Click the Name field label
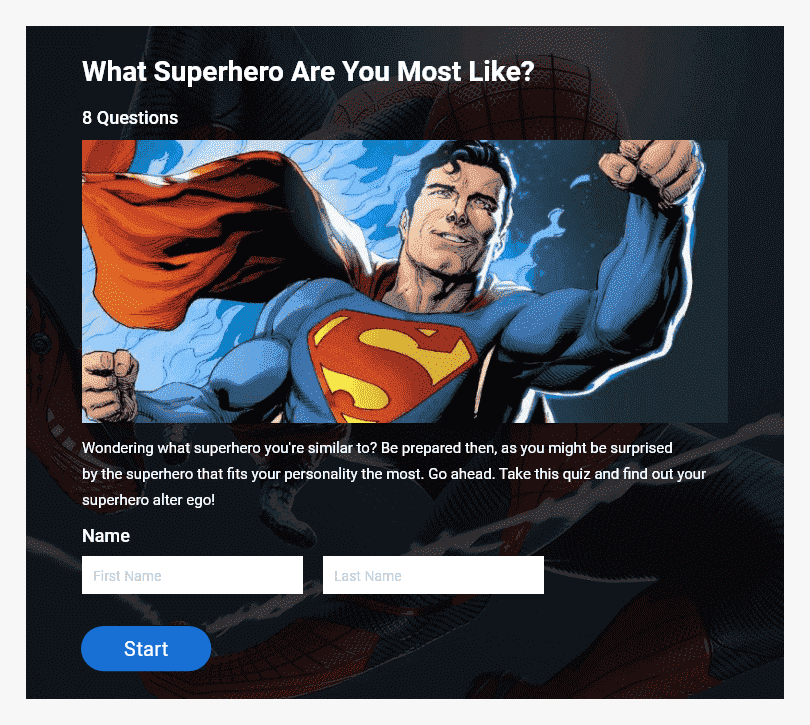This screenshot has height=725, width=810. point(105,536)
